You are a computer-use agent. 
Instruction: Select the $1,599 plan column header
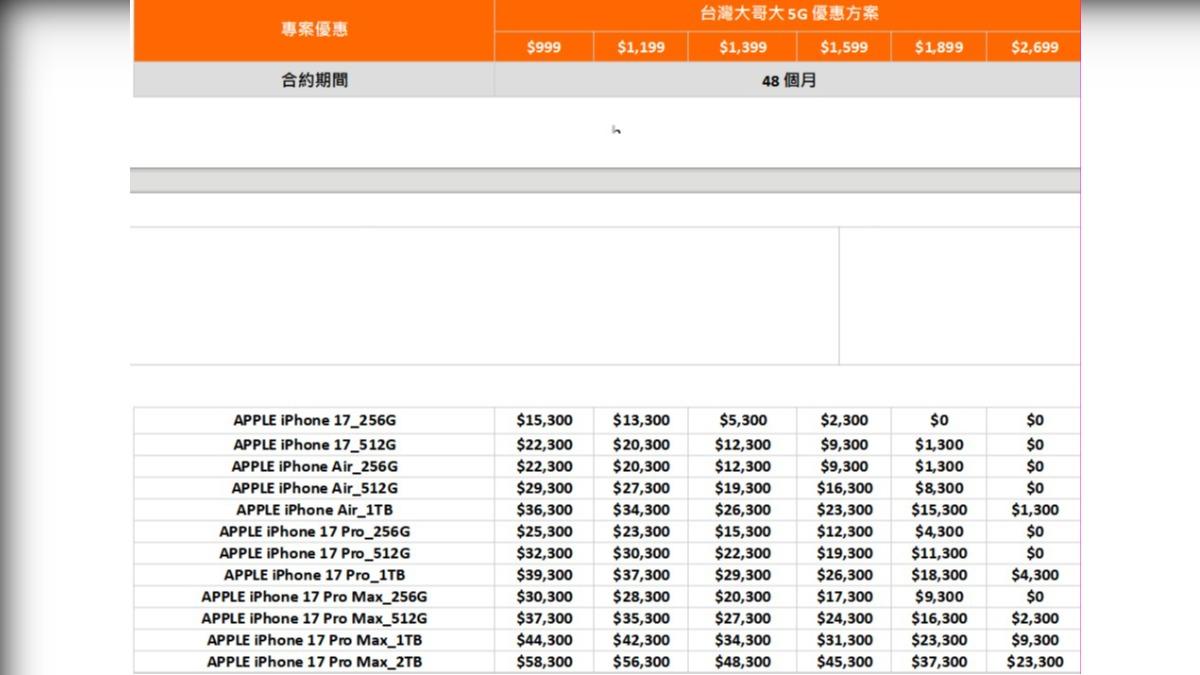844,47
